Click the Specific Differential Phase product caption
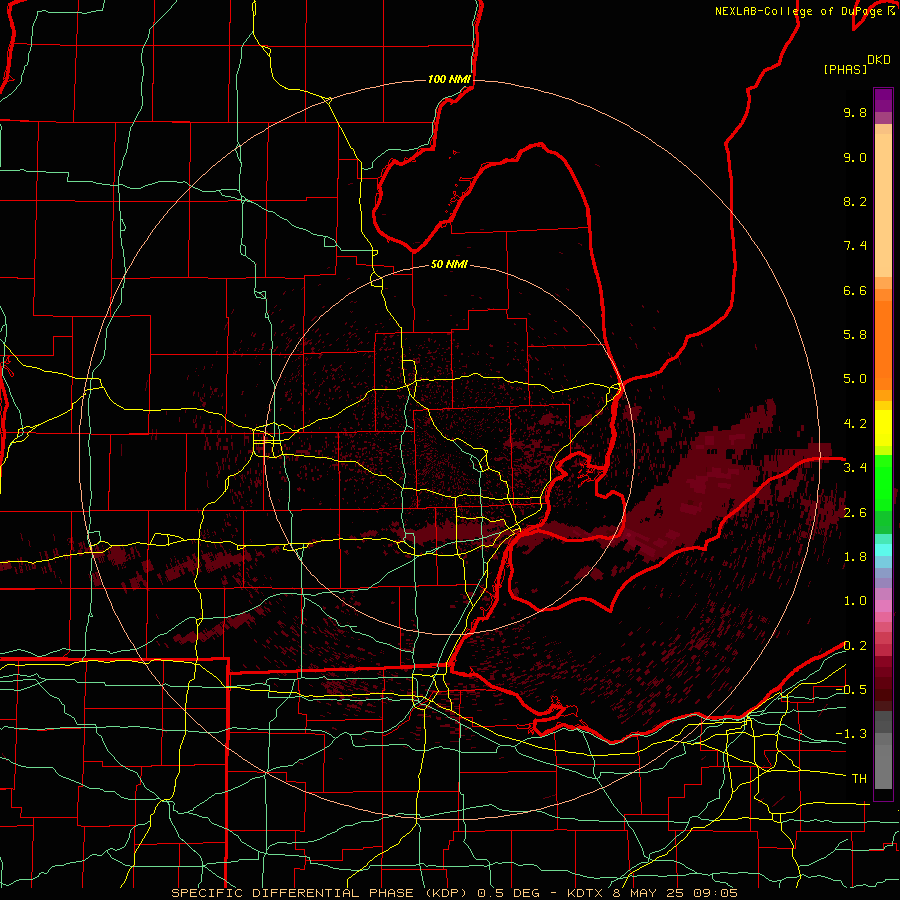This screenshot has height=900, width=900. [x=454, y=893]
